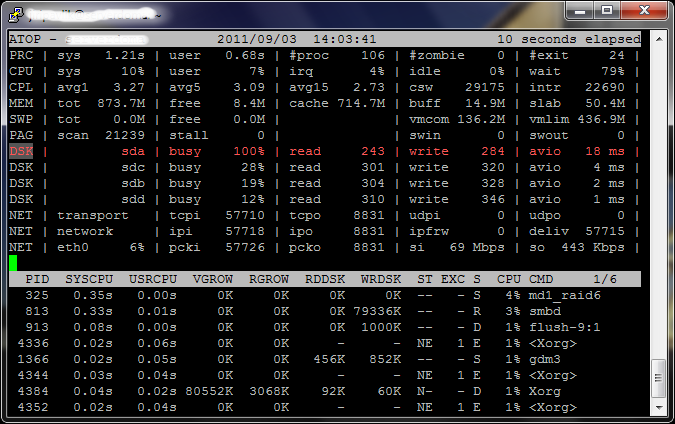This screenshot has width=675, height=424.
Task: Click the RGROW column header
Action: pyautogui.click(x=269, y=279)
